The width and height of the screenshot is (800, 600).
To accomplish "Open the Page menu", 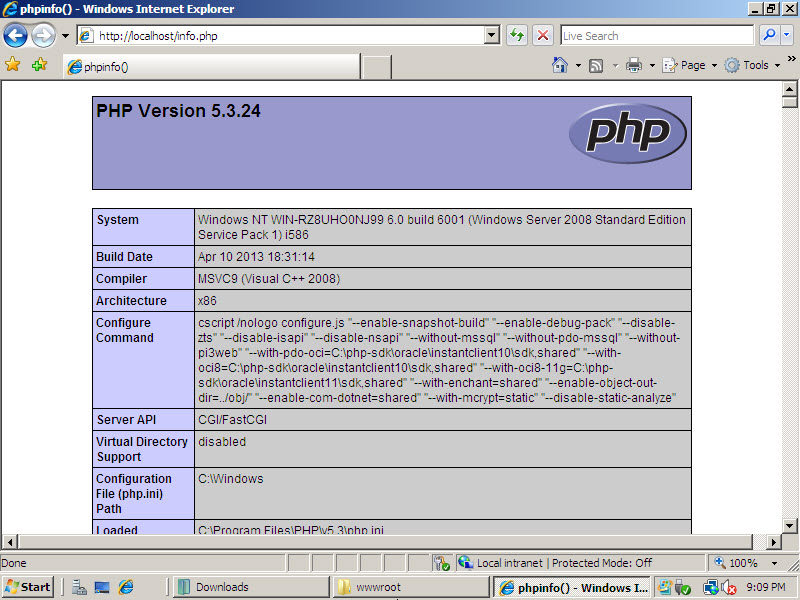I will click(x=689, y=65).
